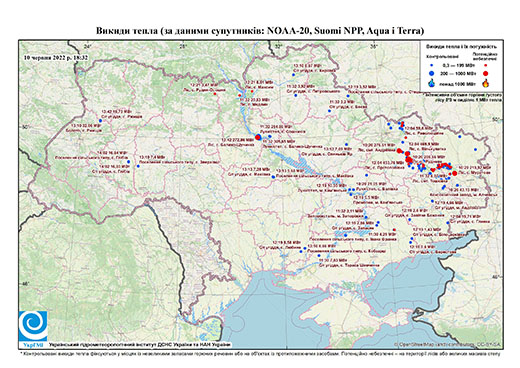
Task: Click the timestamp 10 червня 2022 р. 18:32
Action: point(56,57)
